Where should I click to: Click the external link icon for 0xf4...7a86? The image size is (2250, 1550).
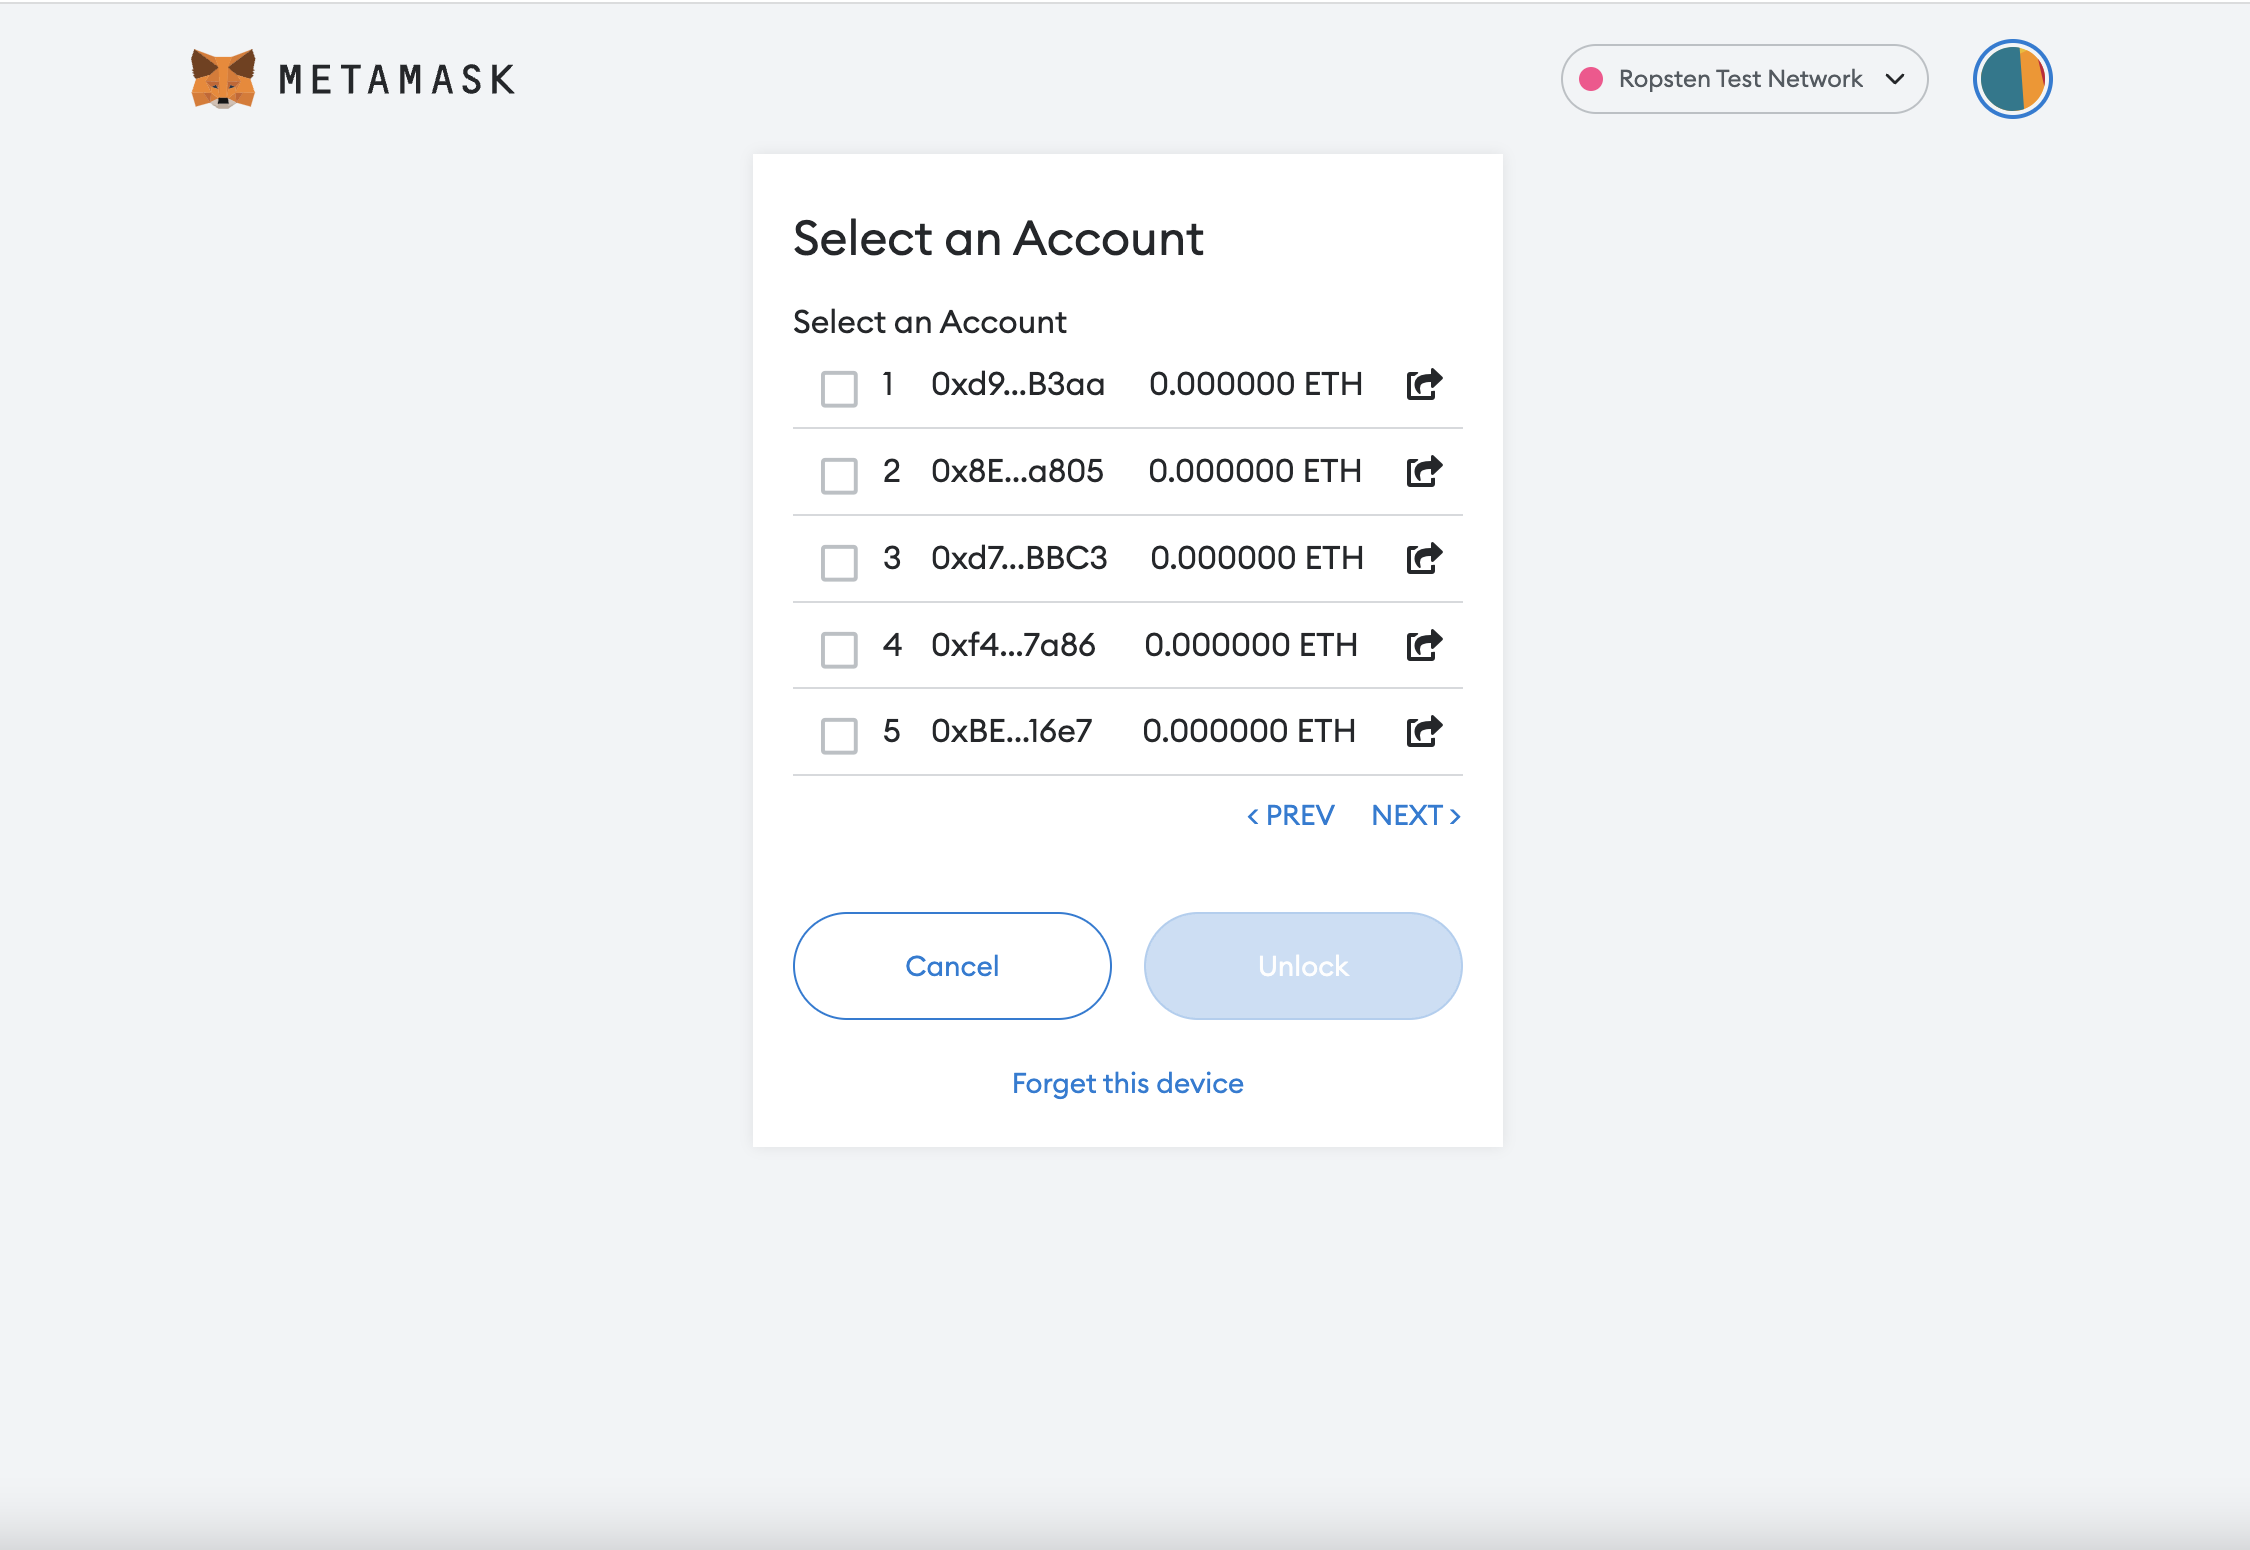coord(1424,645)
